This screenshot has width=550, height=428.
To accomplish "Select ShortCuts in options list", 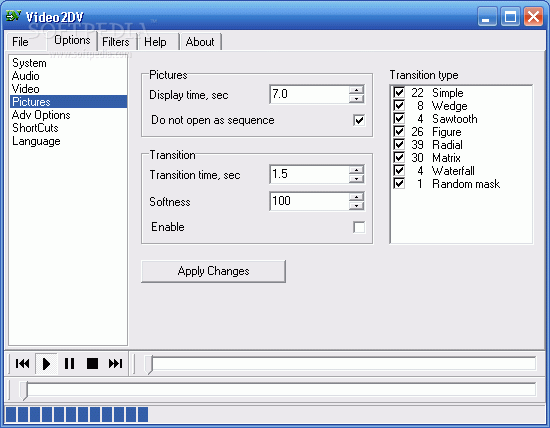I will coord(68,128).
